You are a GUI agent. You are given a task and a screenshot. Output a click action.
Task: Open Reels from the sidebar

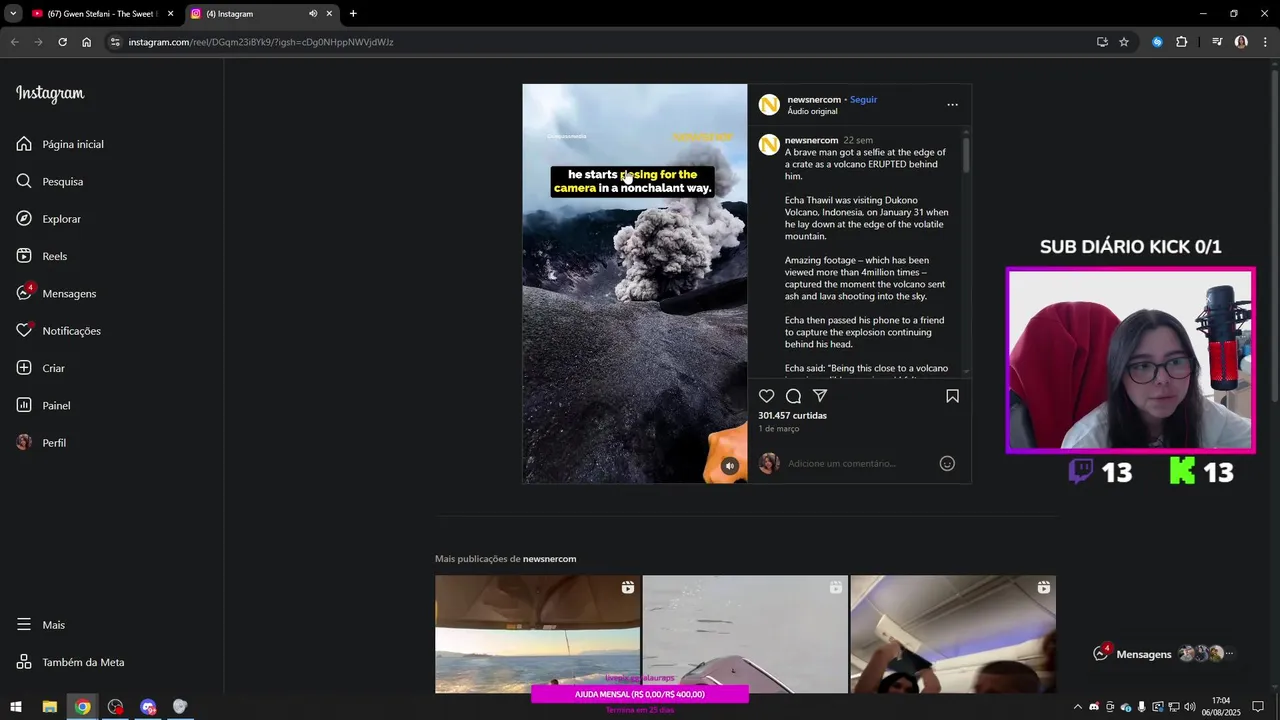[x=42, y=256]
